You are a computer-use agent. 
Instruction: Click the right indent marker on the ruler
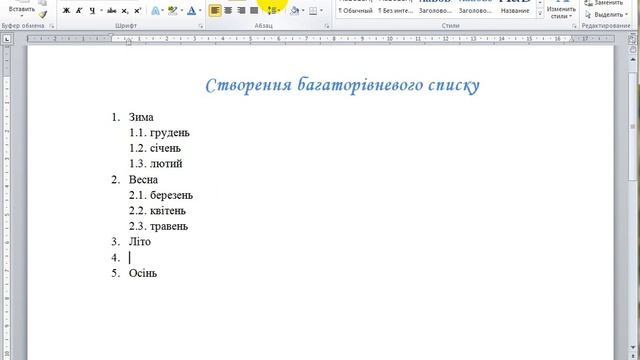pos(571,40)
